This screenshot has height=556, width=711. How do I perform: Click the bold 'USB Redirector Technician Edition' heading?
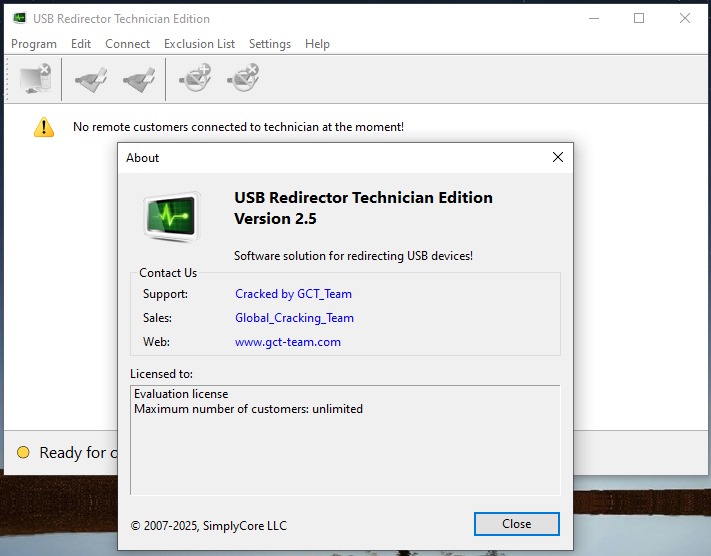pos(363,198)
